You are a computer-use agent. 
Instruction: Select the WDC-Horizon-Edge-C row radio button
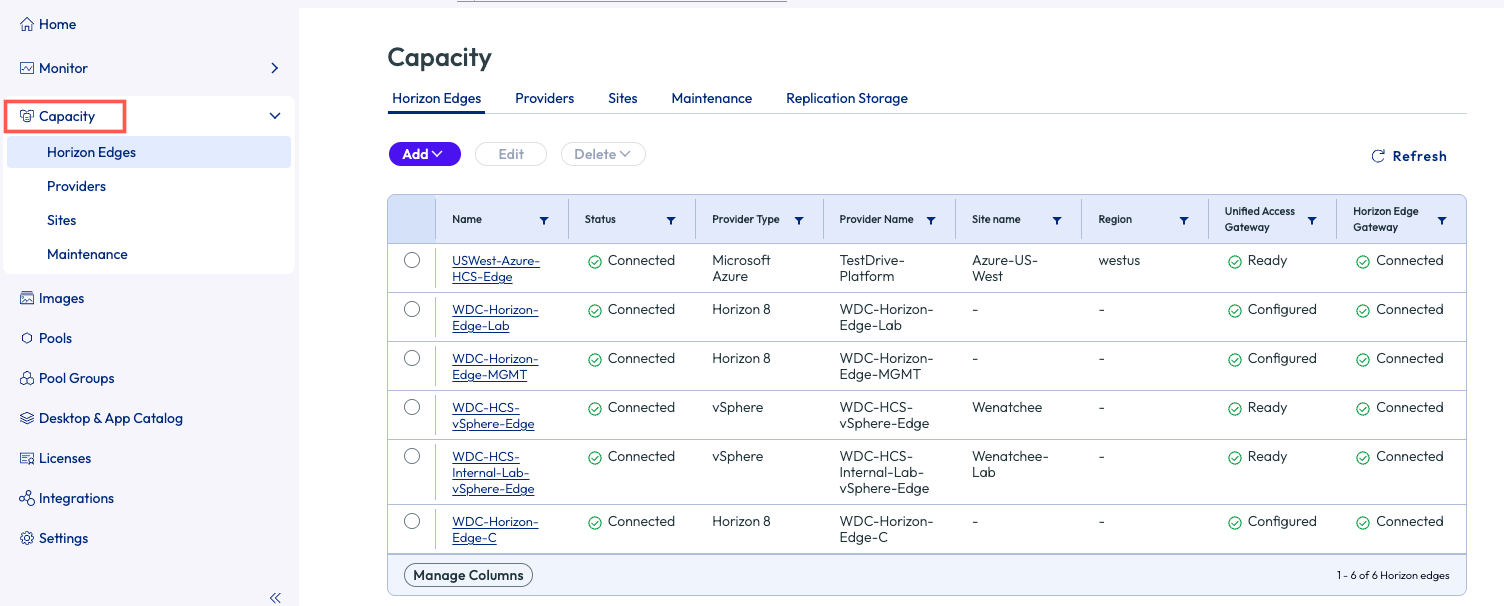coord(412,521)
